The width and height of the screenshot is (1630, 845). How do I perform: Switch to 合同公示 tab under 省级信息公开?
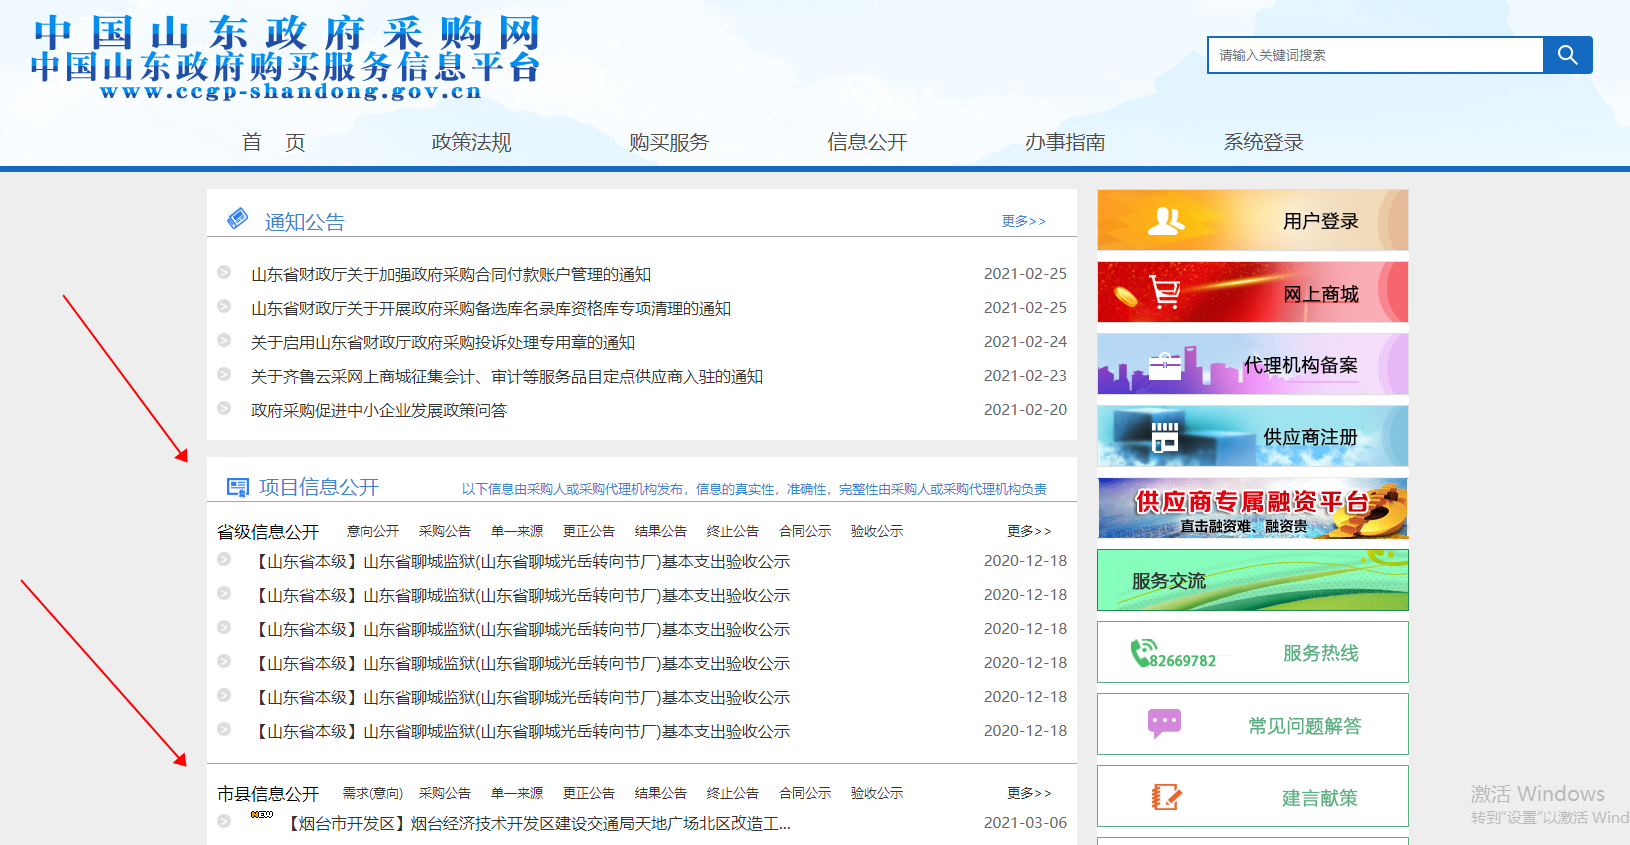coord(805,531)
